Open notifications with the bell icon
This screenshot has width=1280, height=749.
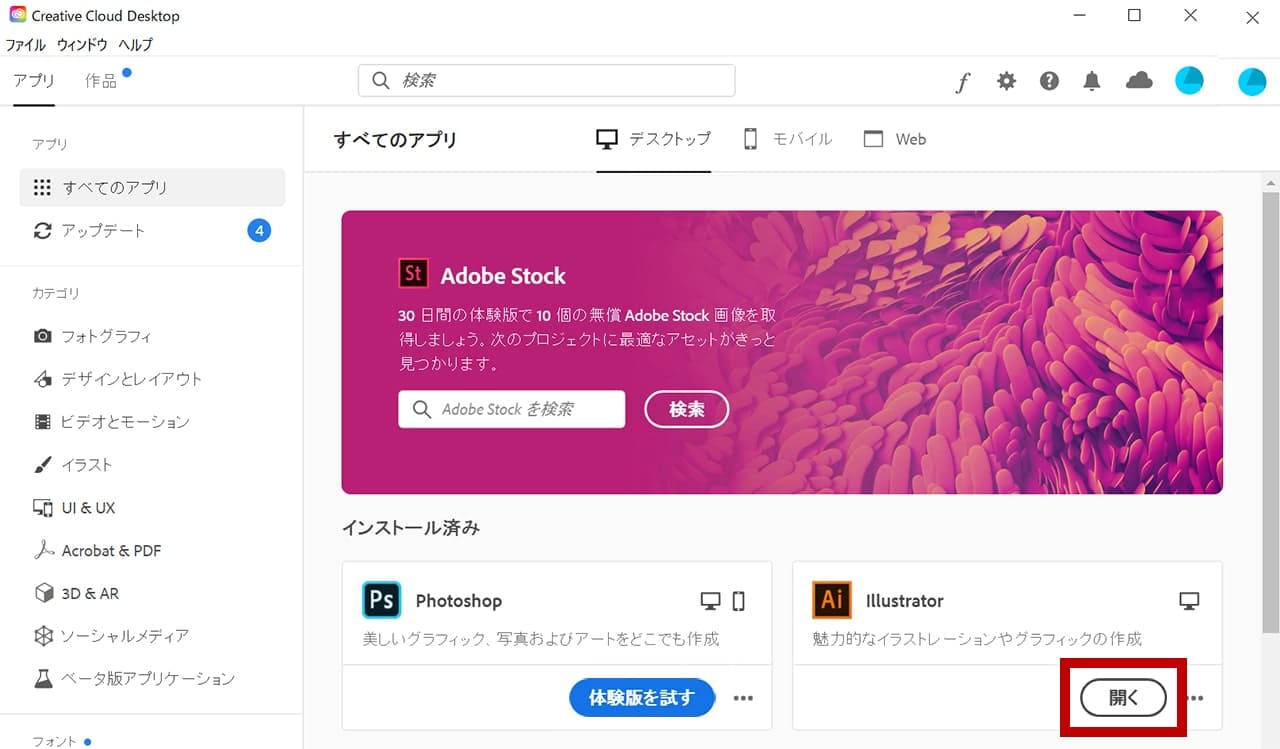(1092, 81)
